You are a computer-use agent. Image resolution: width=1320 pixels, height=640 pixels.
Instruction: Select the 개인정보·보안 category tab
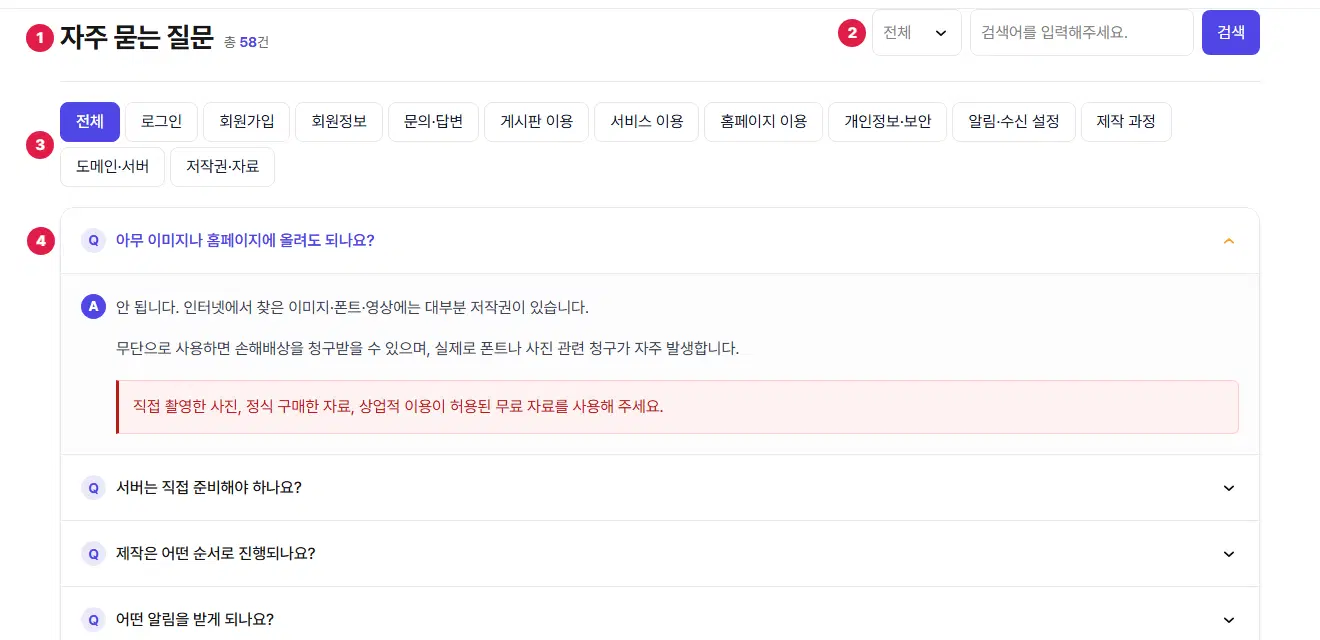click(x=887, y=122)
